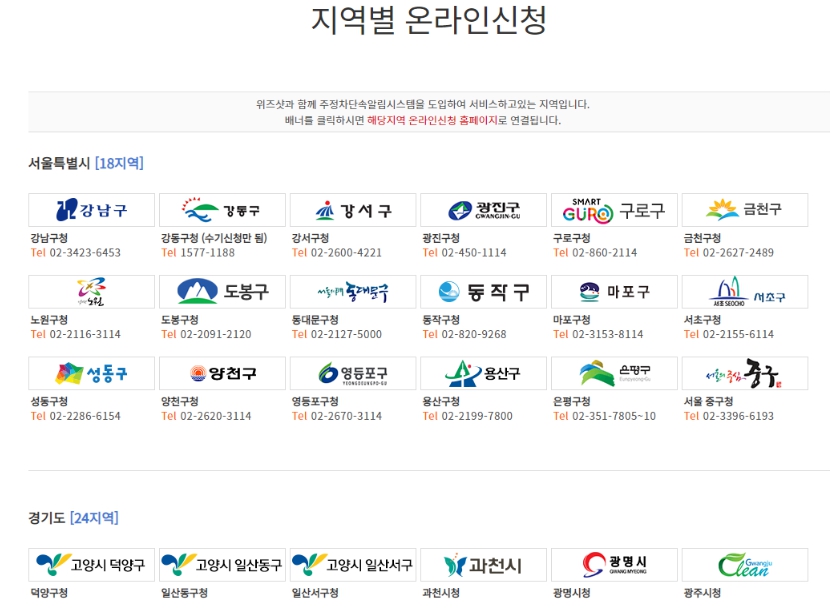Open the 노원 logo banner
The height and width of the screenshot is (614, 839).
click(91, 292)
